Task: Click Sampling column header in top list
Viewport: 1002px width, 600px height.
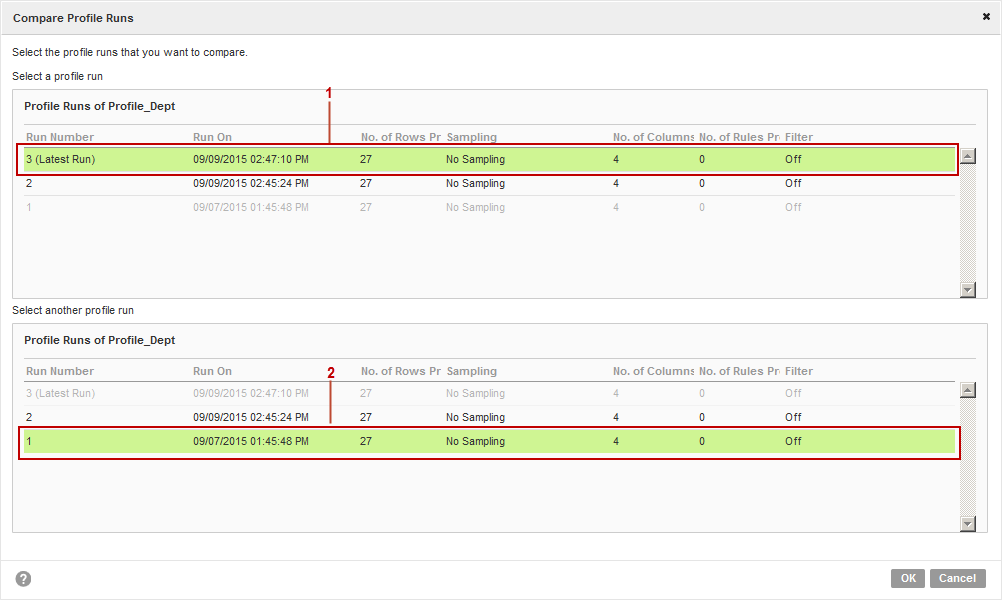Action: click(471, 137)
